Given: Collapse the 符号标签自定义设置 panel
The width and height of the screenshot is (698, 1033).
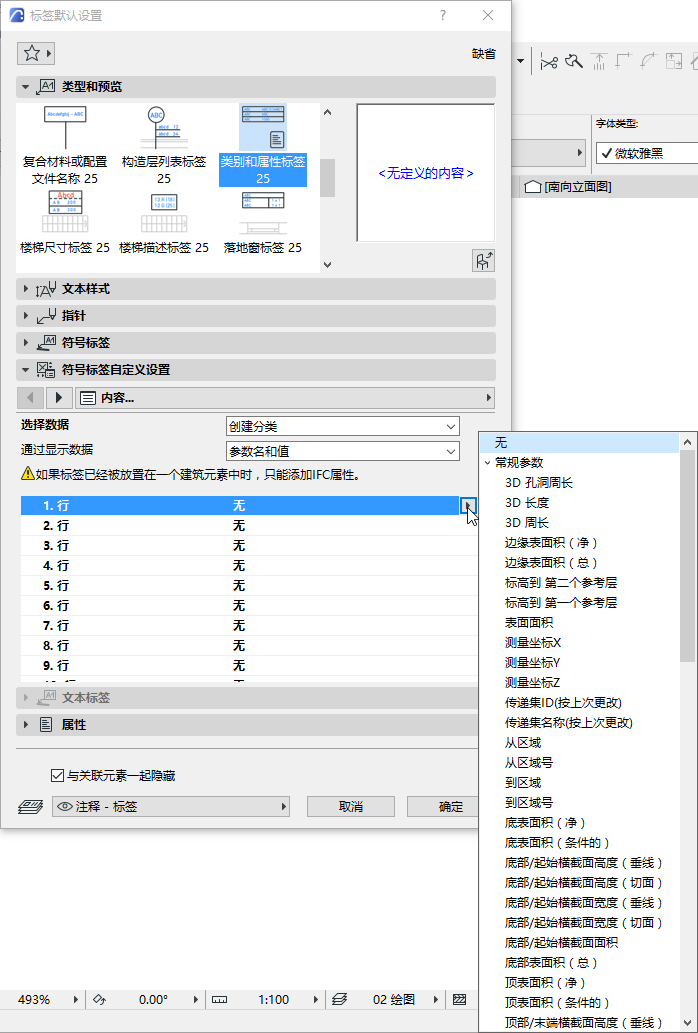Looking at the screenshot, I should [26, 370].
